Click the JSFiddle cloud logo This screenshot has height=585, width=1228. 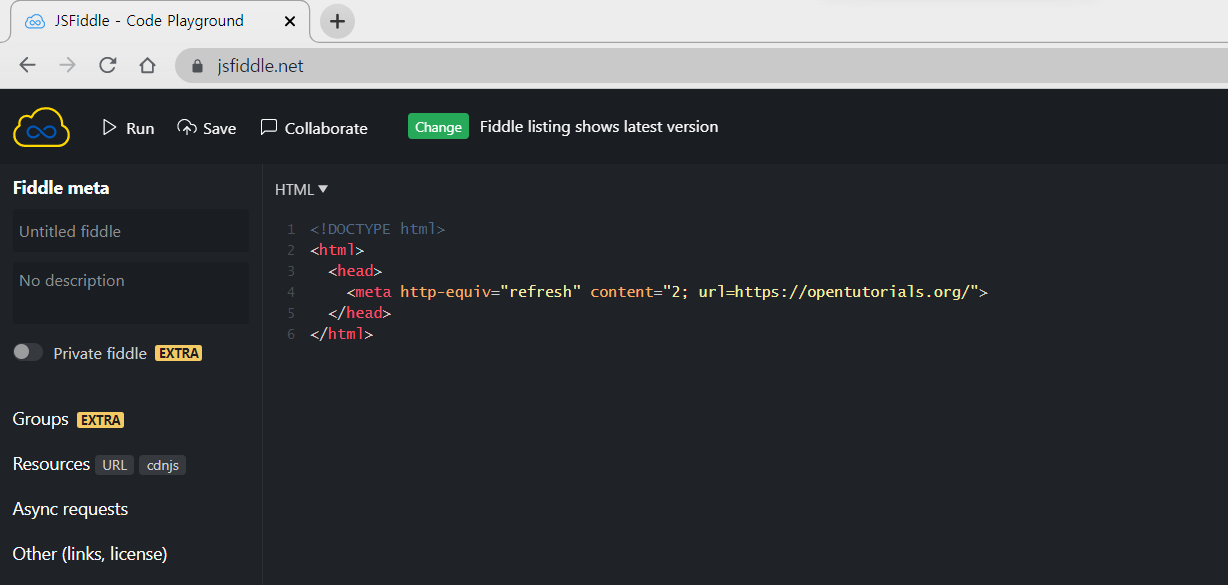click(41, 127)
